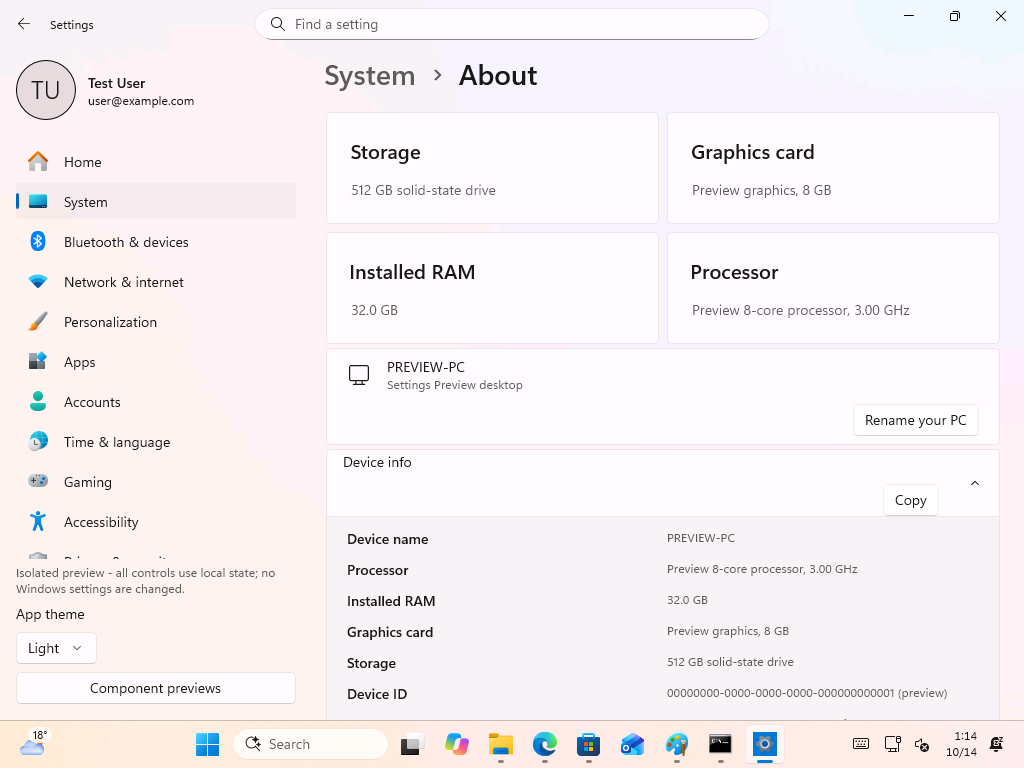Click the Component previews button
This screenshot has height=768, width=1024.
(155, 688)
